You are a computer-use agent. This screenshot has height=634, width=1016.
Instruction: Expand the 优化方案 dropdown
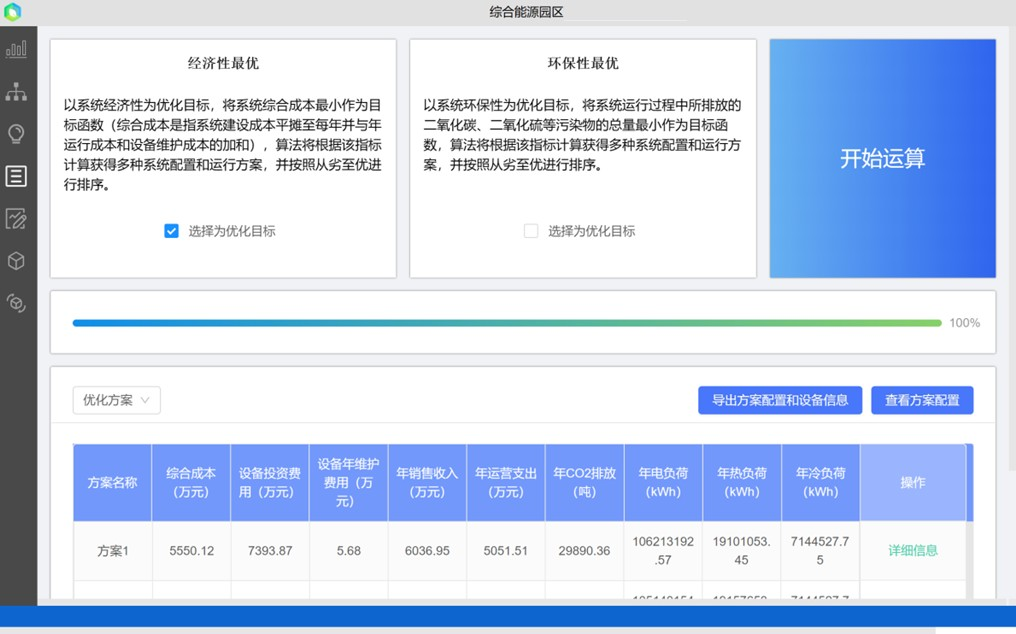pos(116,400)
